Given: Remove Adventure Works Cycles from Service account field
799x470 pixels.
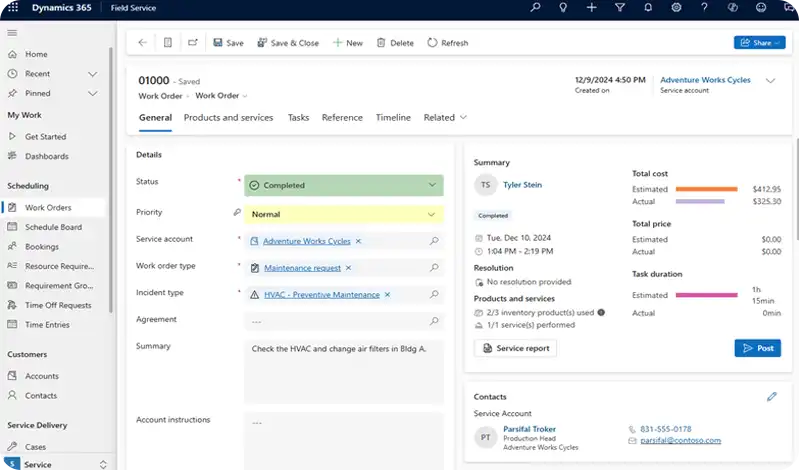Looking at the screenshot, I should [x=358, y=241].
